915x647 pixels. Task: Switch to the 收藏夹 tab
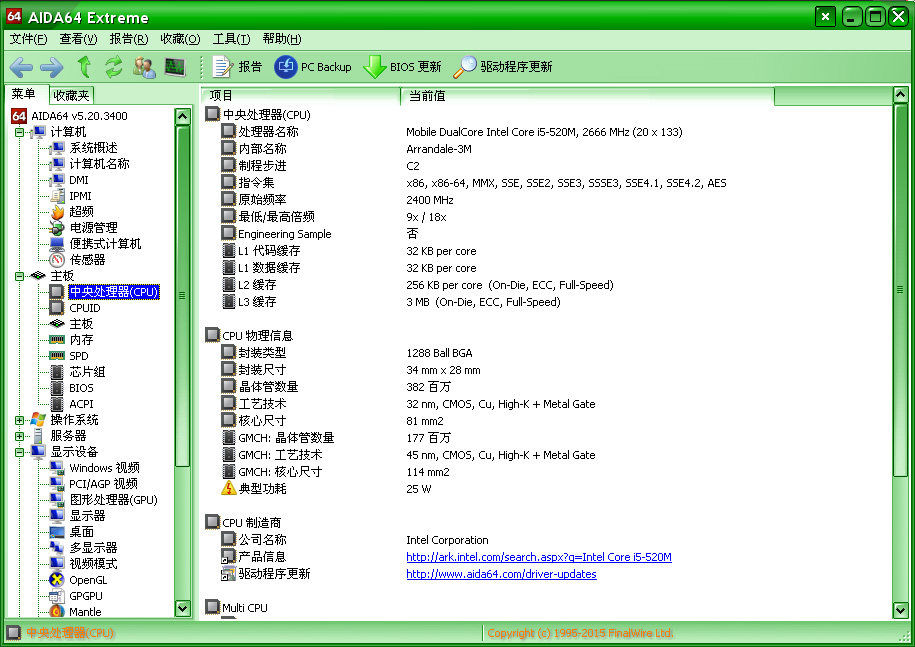point(71,95)
